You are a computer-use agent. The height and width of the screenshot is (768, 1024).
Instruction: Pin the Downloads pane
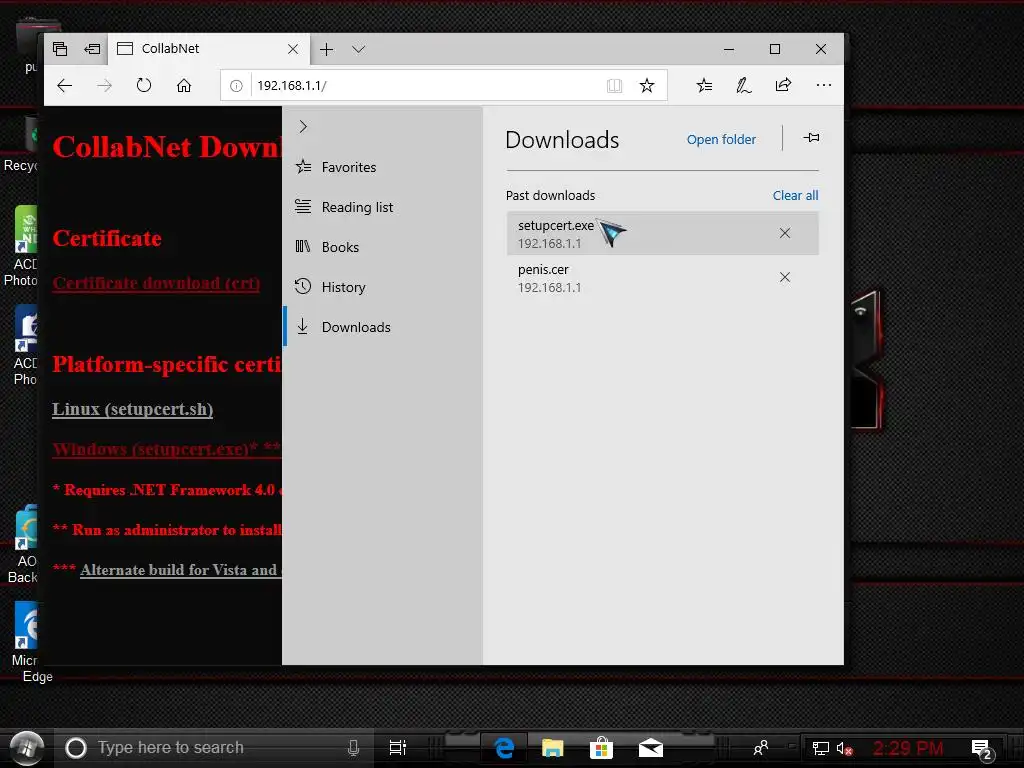[811, 138]
